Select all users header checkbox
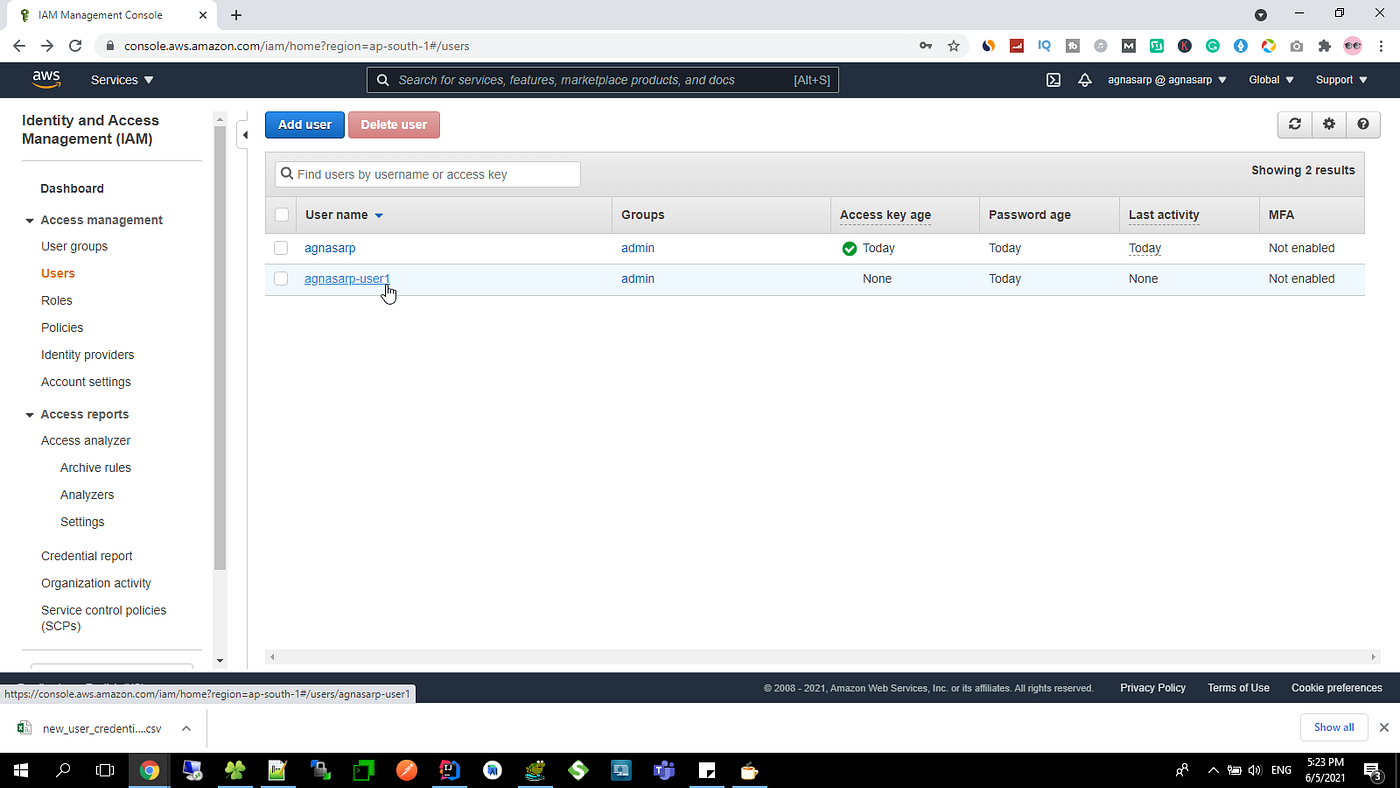The height and width of the screenshot is (788, 1400). (x=282, y=215)
